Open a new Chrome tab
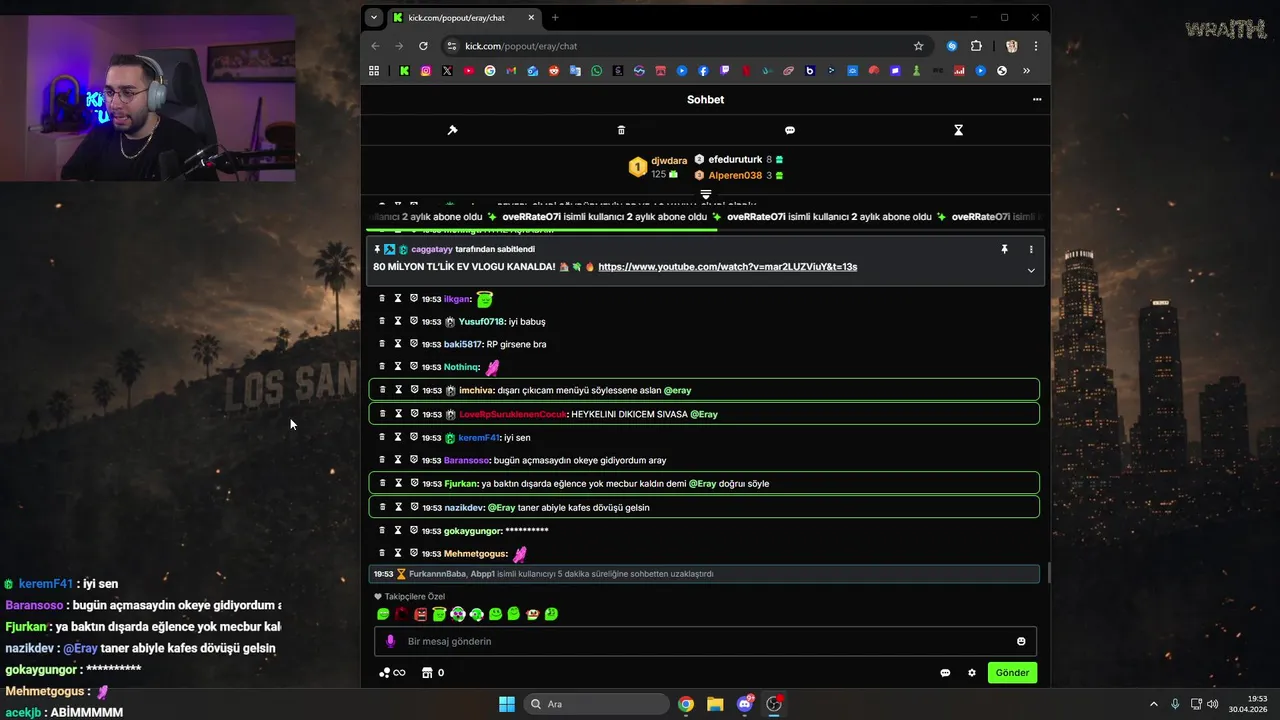Image resolution: width=1280 pixels, height=720 pixels. [x=555, y=17]
